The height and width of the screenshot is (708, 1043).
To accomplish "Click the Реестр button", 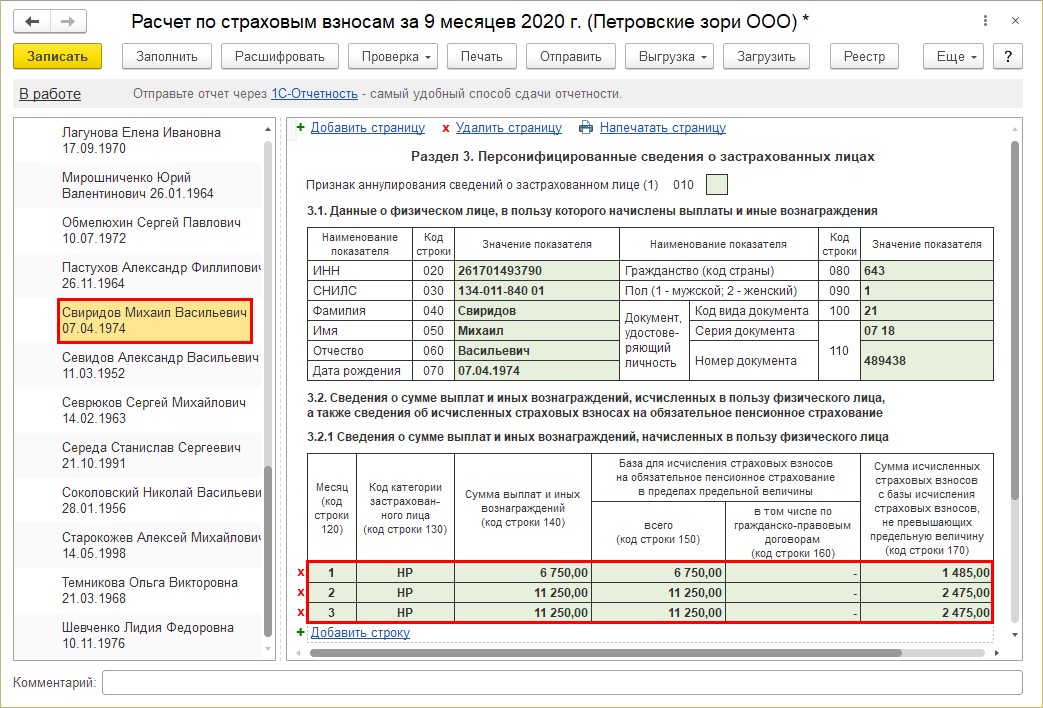I will point(864,57).
